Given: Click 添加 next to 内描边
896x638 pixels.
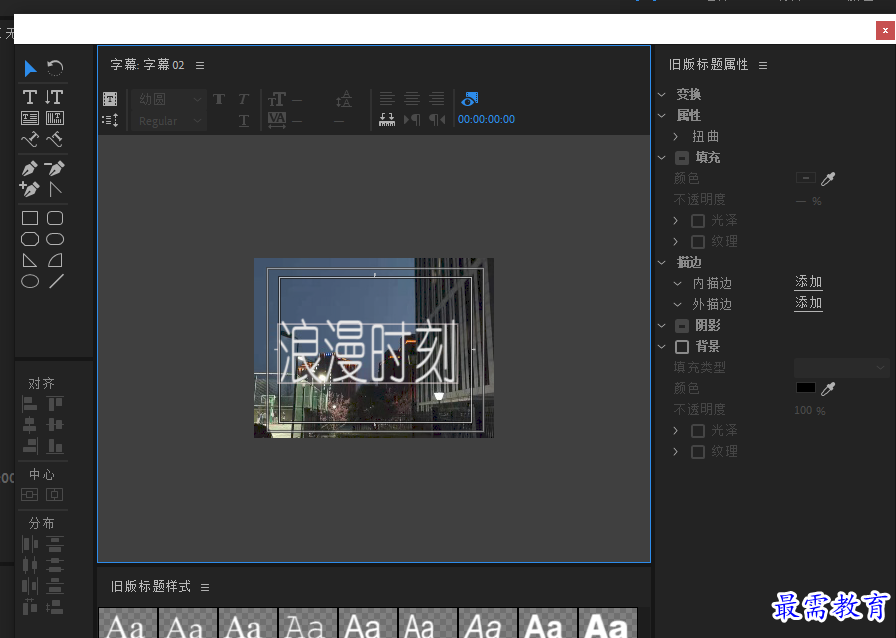Looking at the screenshot, I should click(808, 282).
